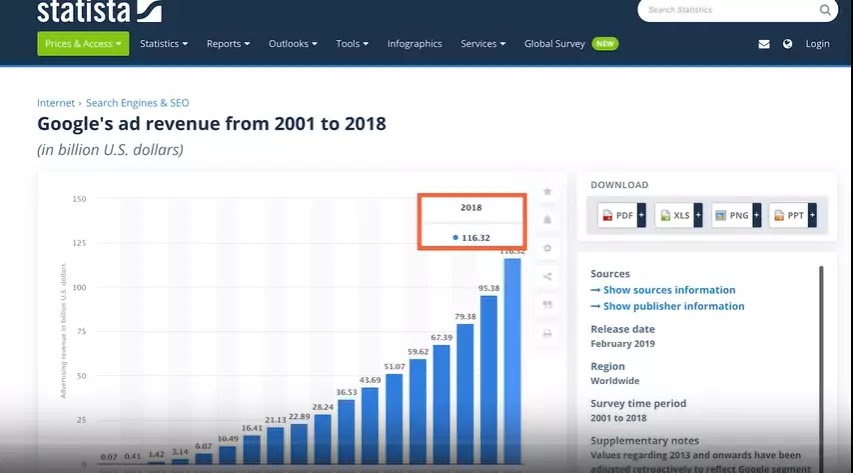
Task: Click the share icon beside chart
Action: coord(547,277)
